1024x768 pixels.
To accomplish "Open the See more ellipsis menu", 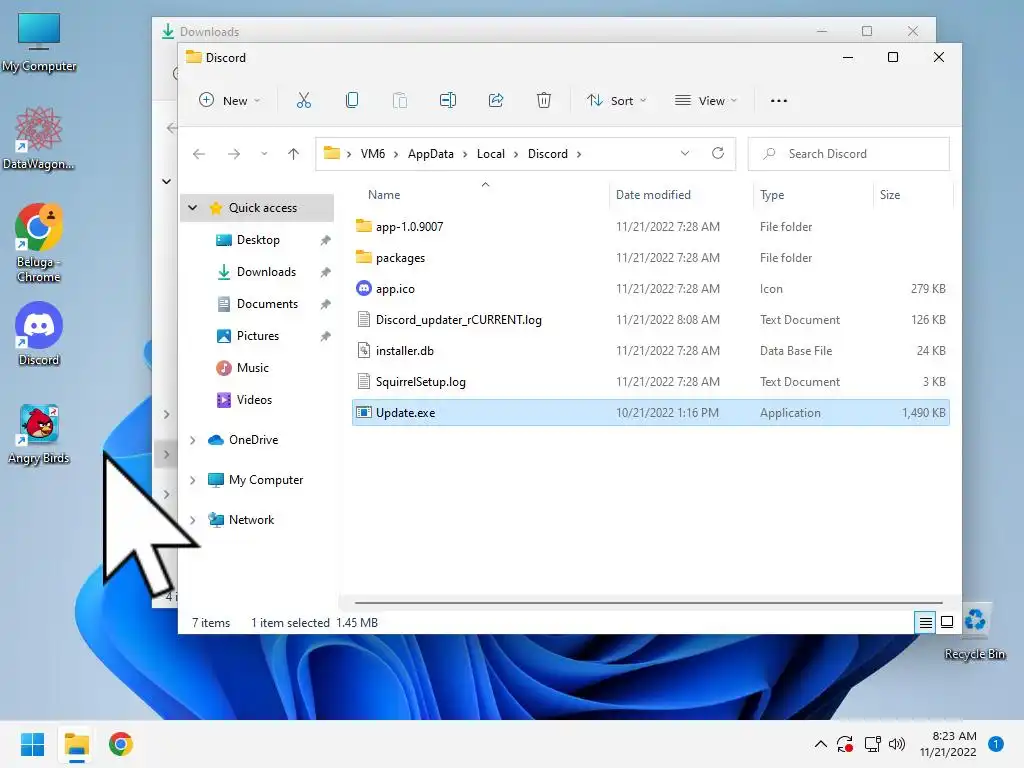I will (x=778, y=101).
